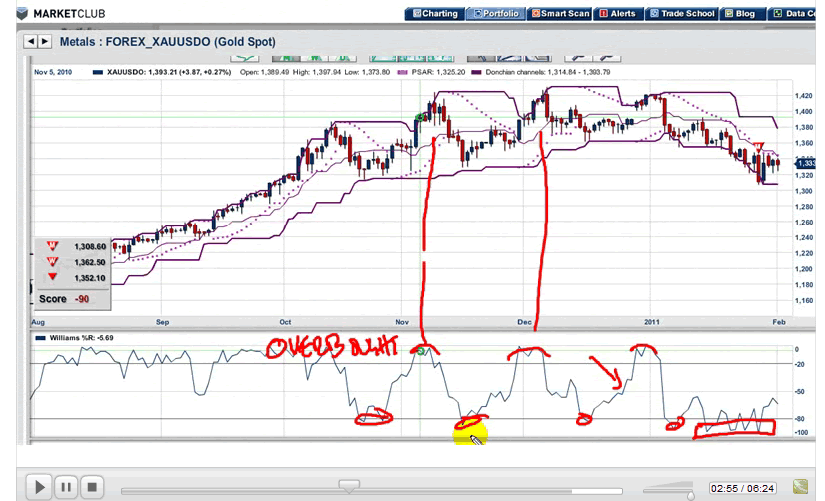The image size is (825, 501).
Task: Toggle fullscreen icon beside the time display
Action: click(800, 486)
